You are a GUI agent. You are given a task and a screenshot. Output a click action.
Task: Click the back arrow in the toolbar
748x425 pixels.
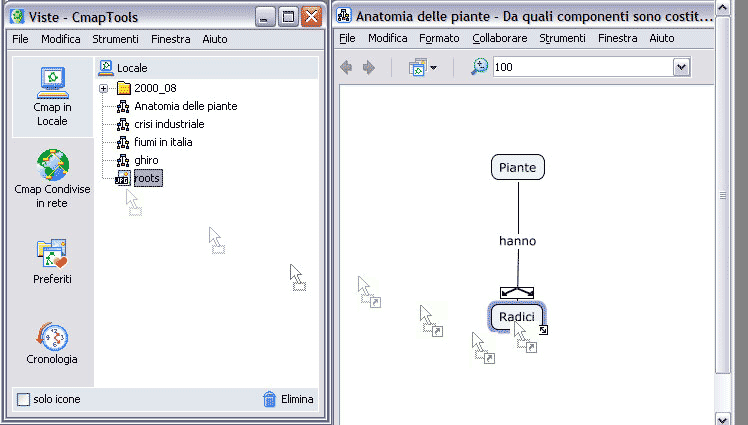pos(347,67)
